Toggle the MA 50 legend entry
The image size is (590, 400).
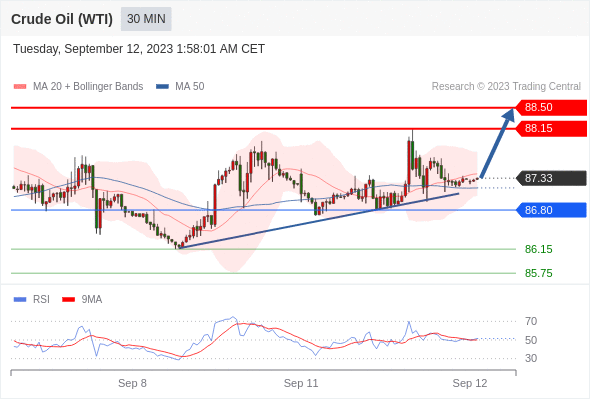point(180,87)
